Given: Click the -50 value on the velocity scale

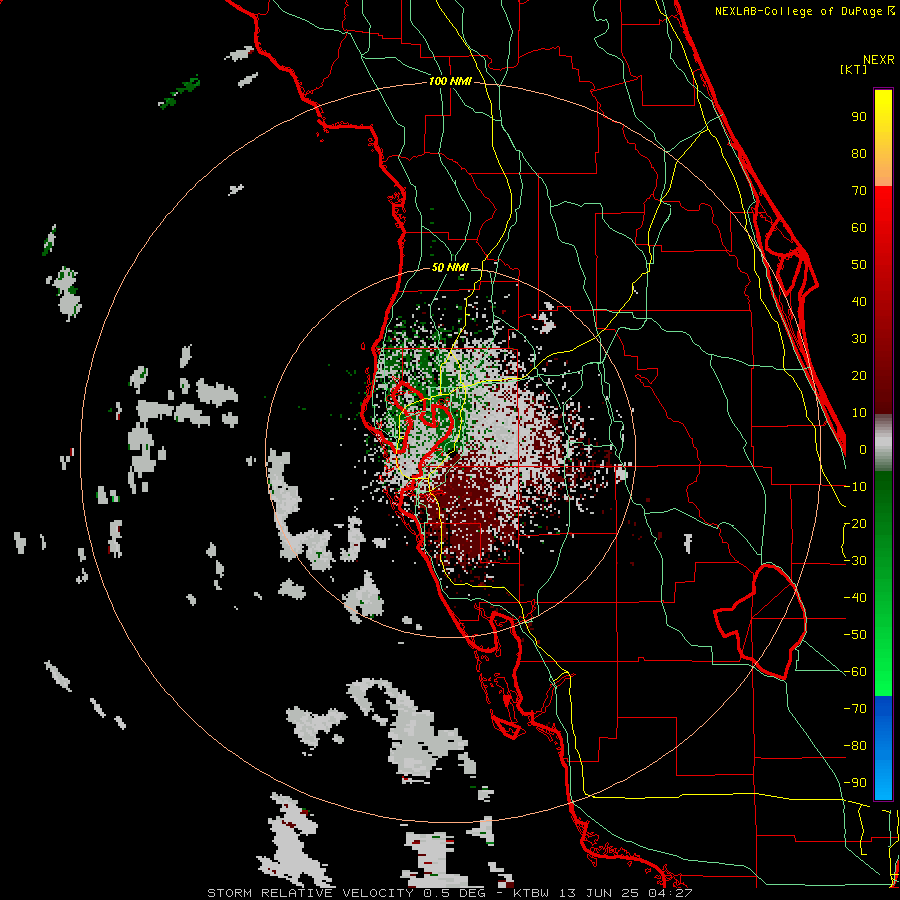Looking at the screenshot, I should coord(855,635).
